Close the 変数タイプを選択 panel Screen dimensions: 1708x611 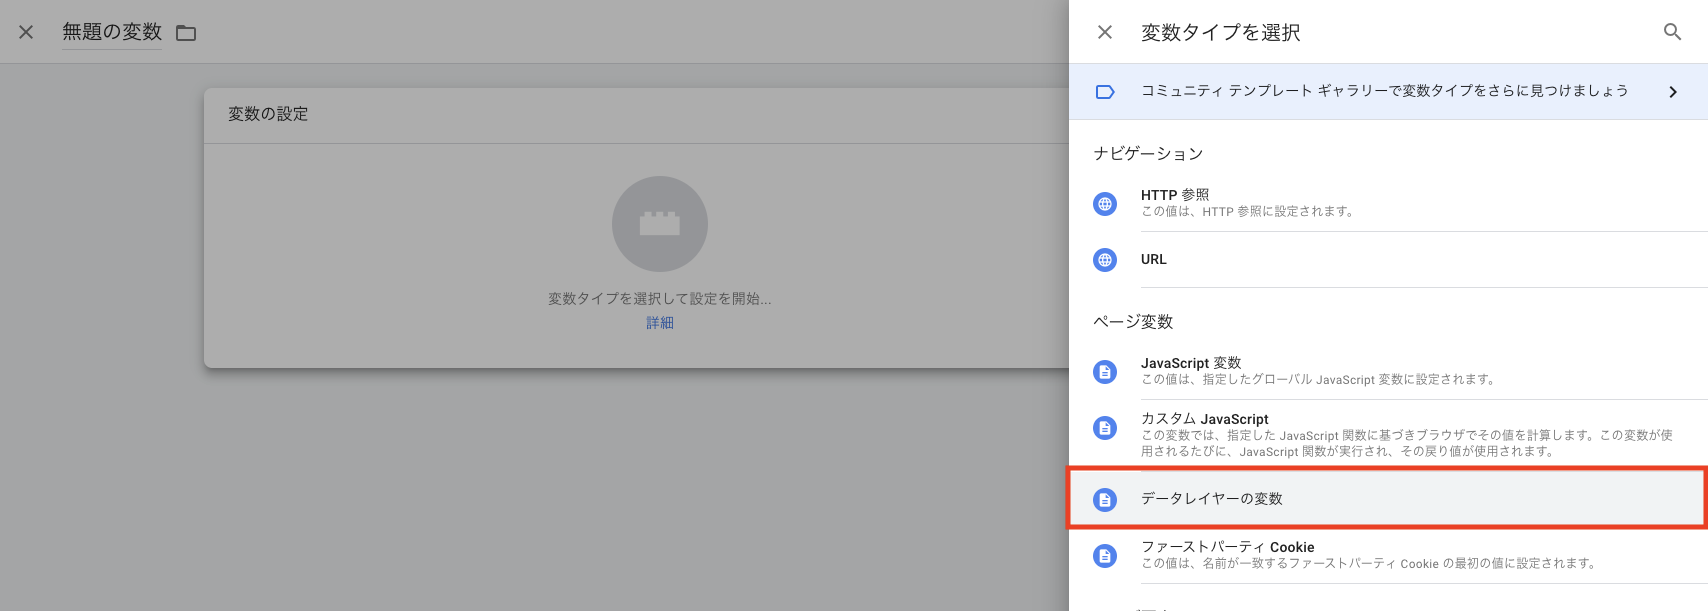(1105, 32)
